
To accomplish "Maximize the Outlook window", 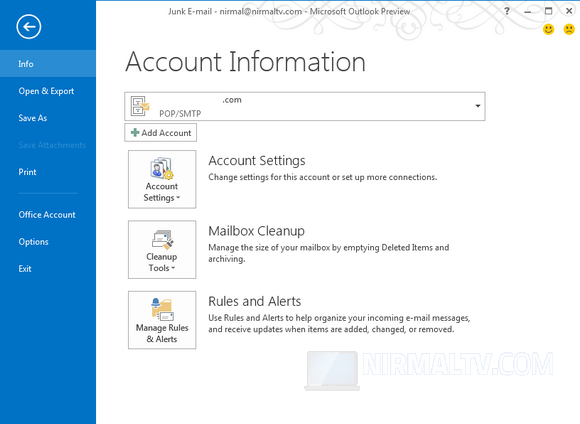I will (549, 11).
